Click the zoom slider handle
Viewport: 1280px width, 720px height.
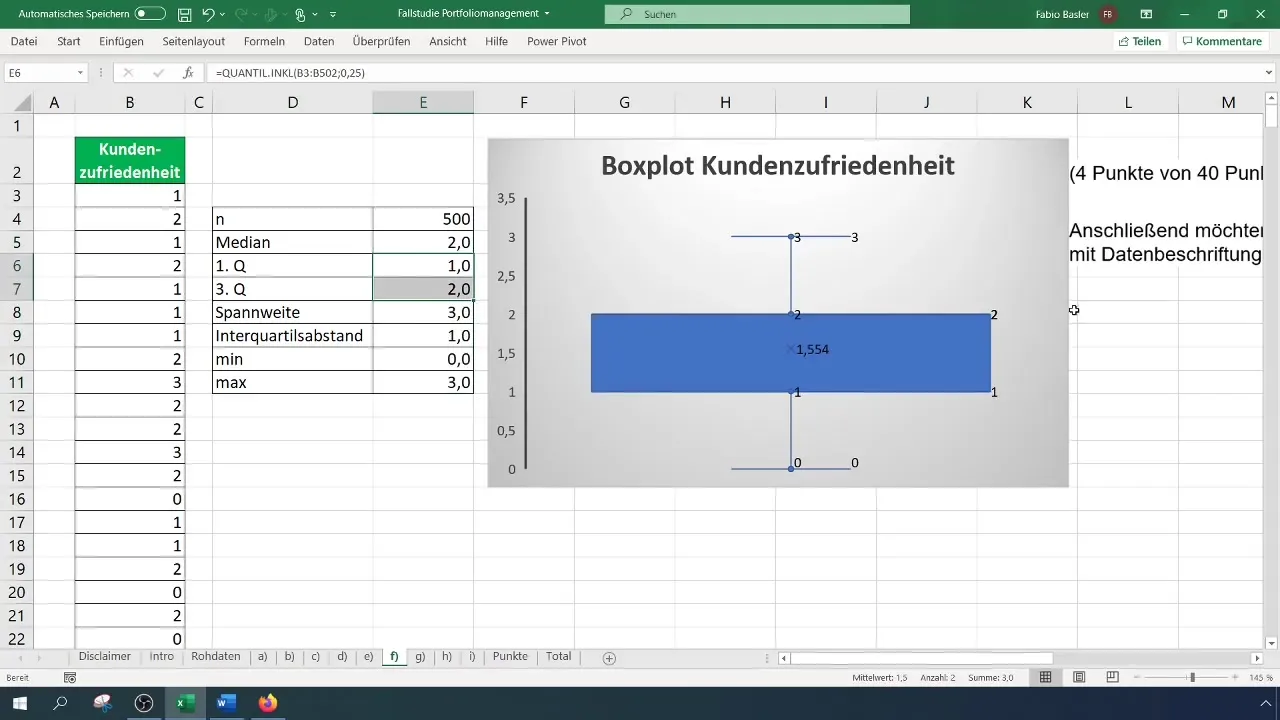tap(1192, 678)
